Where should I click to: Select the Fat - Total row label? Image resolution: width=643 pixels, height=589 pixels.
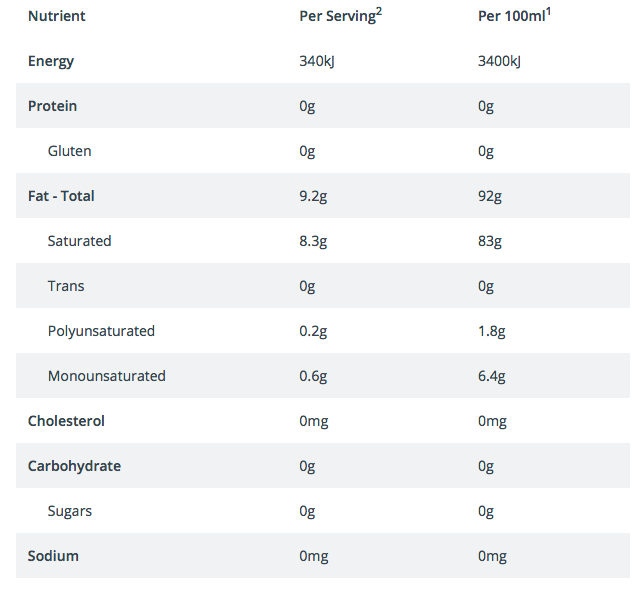point(61,196)
